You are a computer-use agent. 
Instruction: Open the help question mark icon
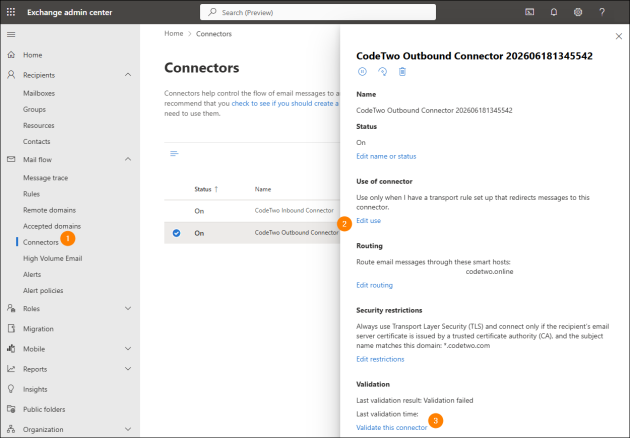[602, 12]
